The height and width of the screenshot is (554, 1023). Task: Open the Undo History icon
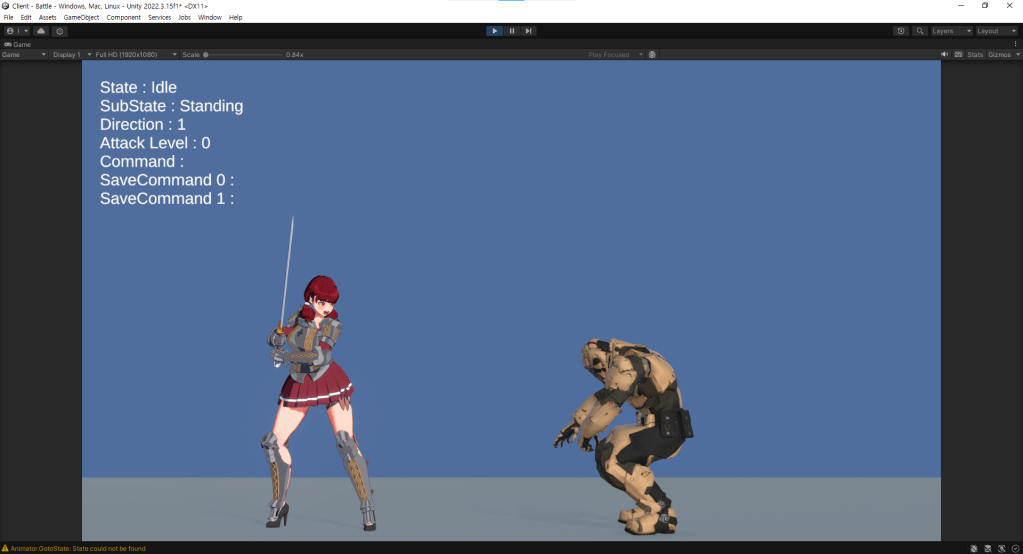tap(901, 31)
